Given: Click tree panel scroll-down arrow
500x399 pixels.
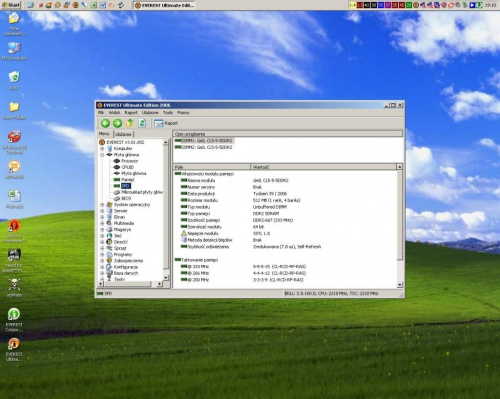Looking at the screenshot, I should 166,278.
